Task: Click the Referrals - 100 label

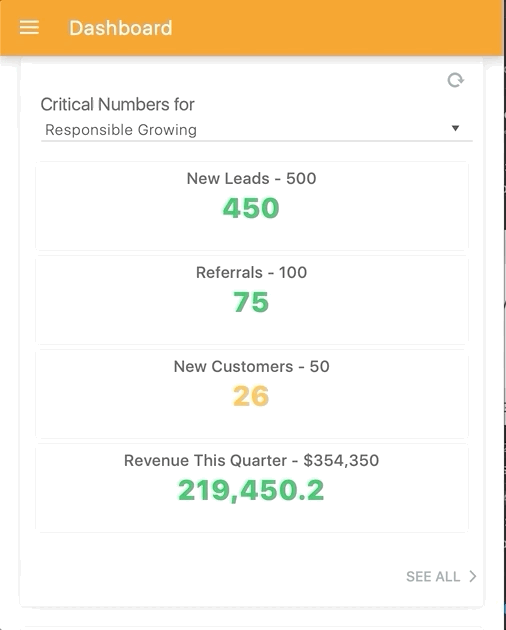Action: click(252, 272)
